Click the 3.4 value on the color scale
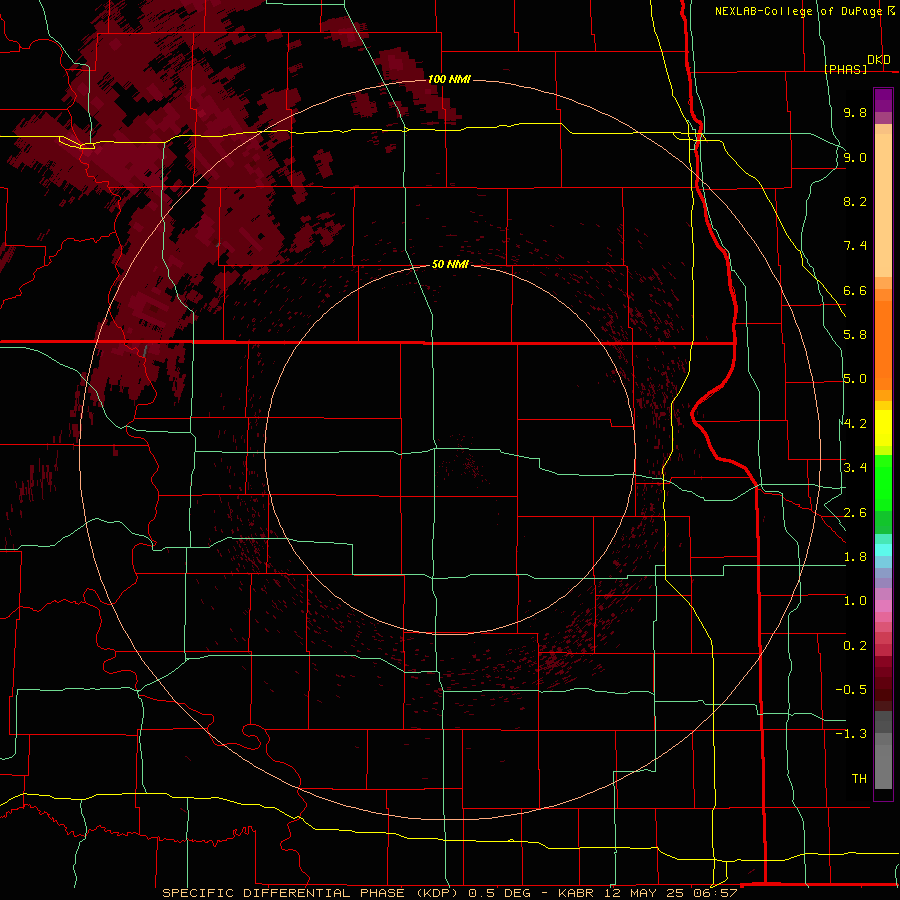Viewport: 900px width, 900px height. (855, 468)
